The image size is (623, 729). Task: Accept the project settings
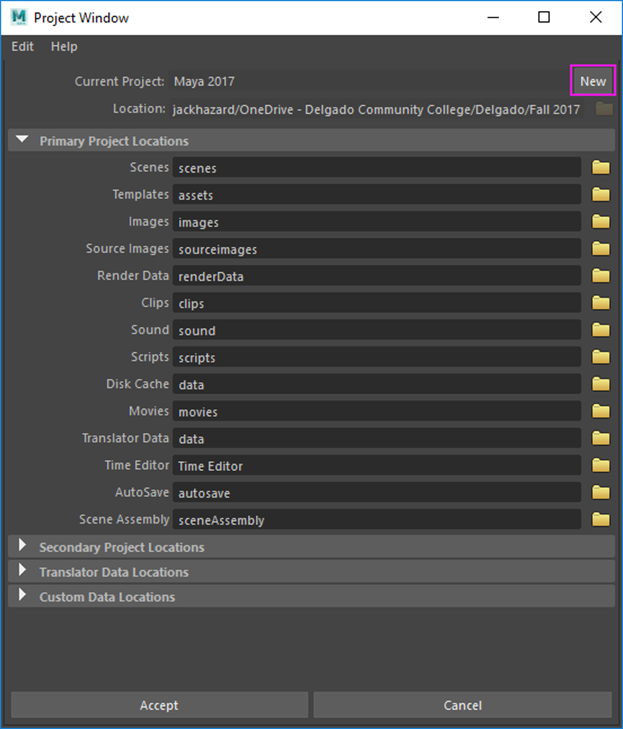click(159, 705)
